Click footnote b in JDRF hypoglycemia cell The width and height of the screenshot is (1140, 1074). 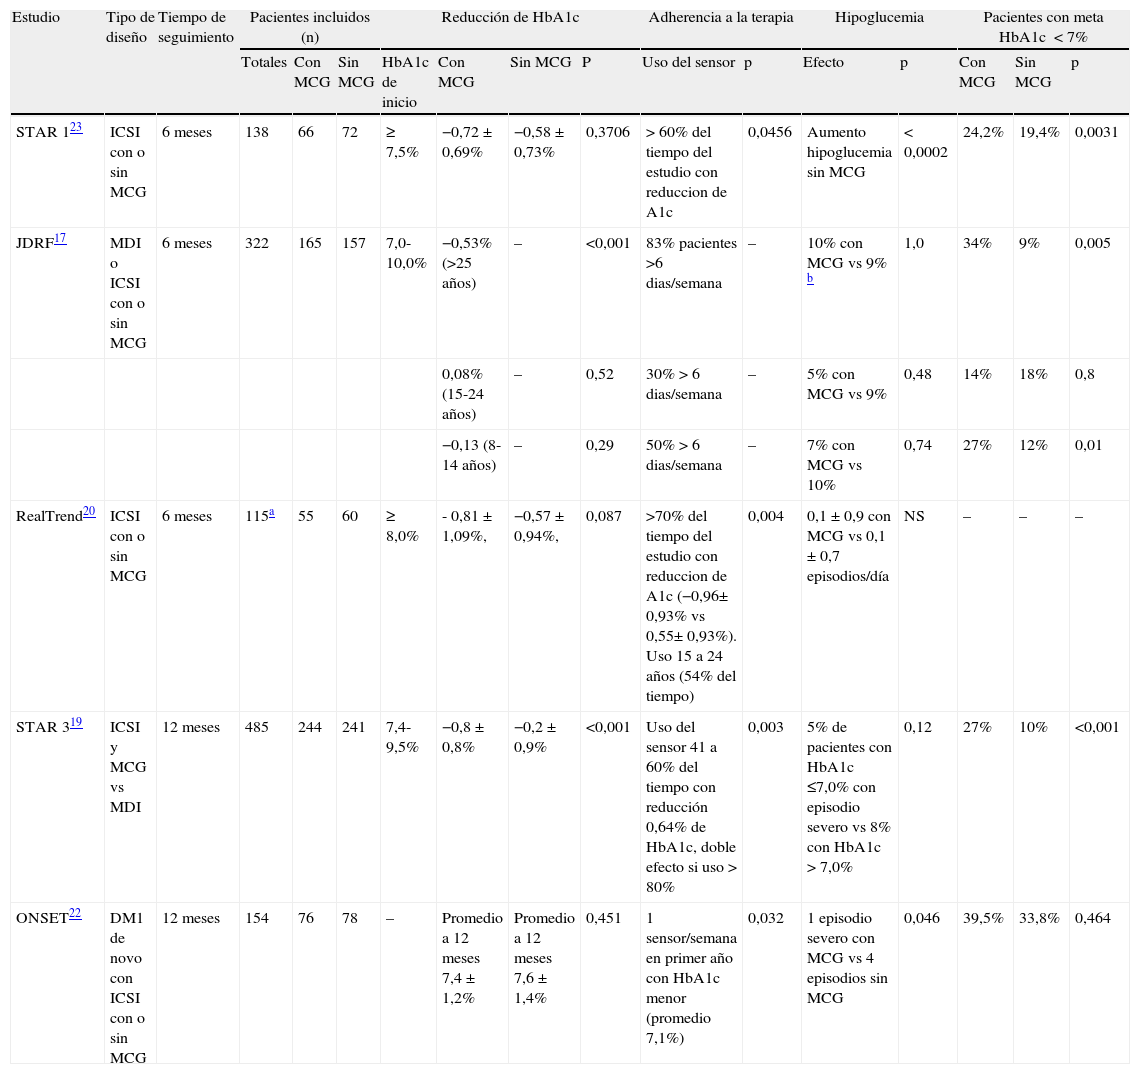[x=810, y=280]
